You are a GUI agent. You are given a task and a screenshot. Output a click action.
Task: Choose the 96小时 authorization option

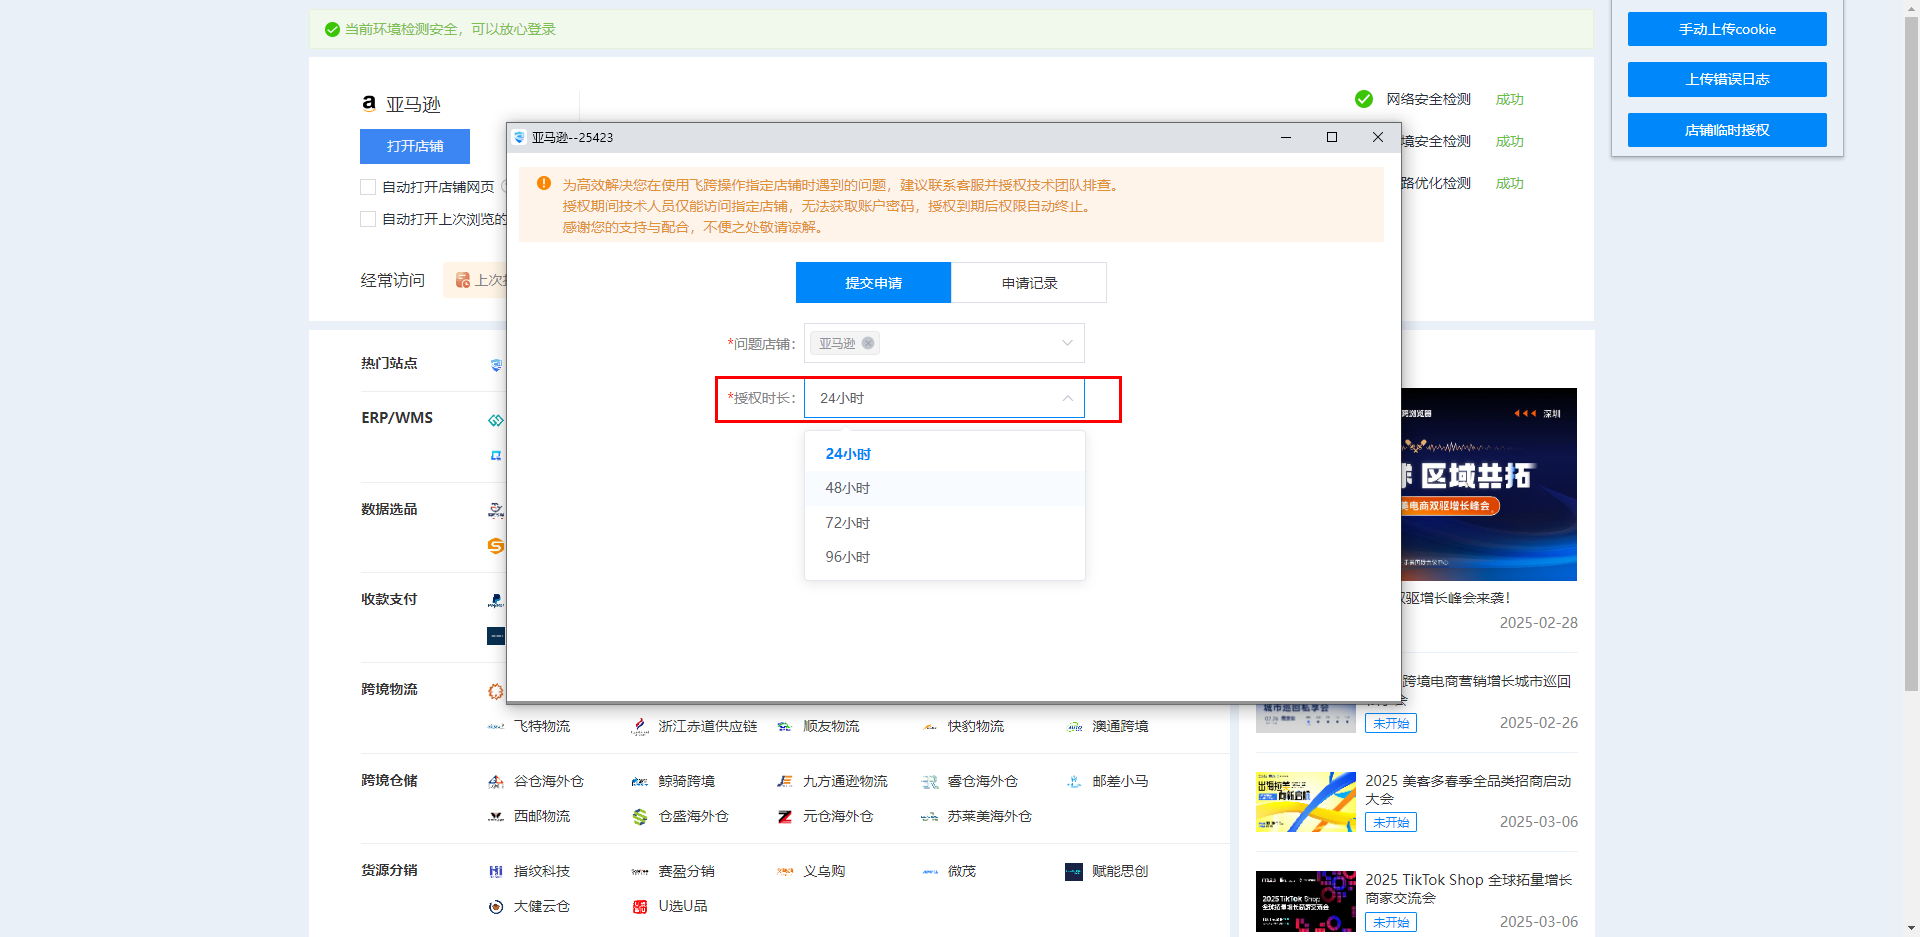[x=848, y=557]
